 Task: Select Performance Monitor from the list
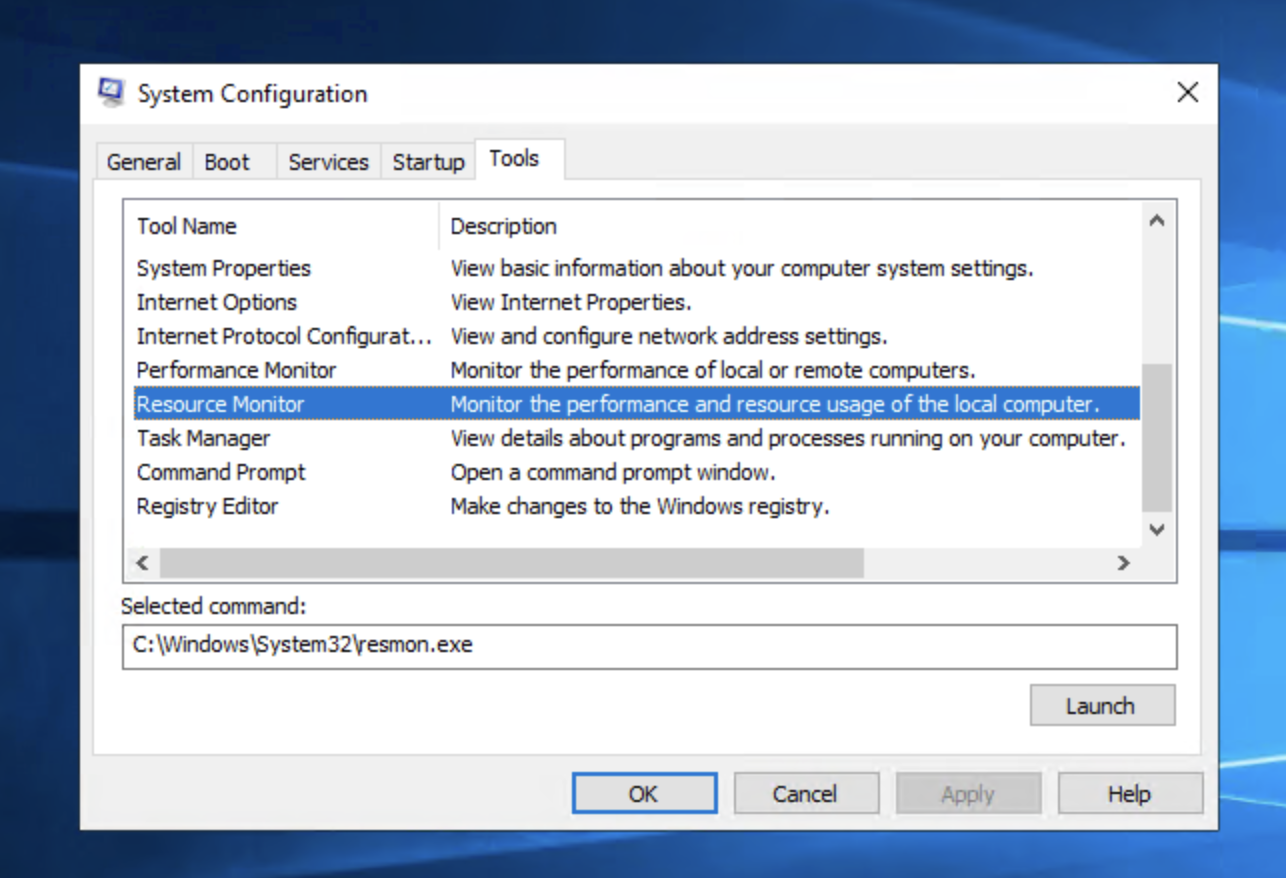[x=236, y=370]
